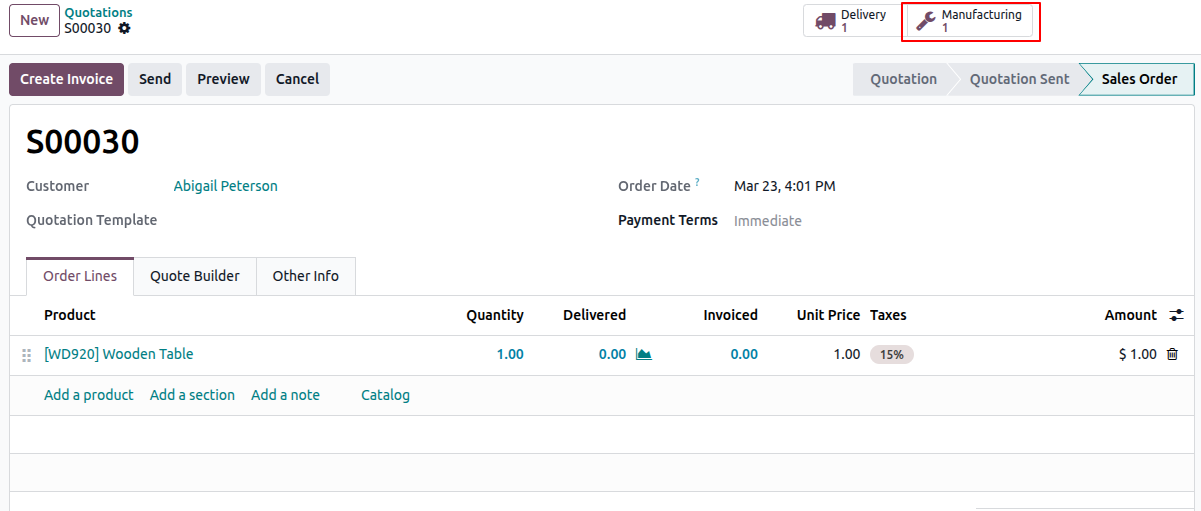Screen dimensions: 1201x511
Task: Open the column options adjust icon
Action: [1176, 315]
